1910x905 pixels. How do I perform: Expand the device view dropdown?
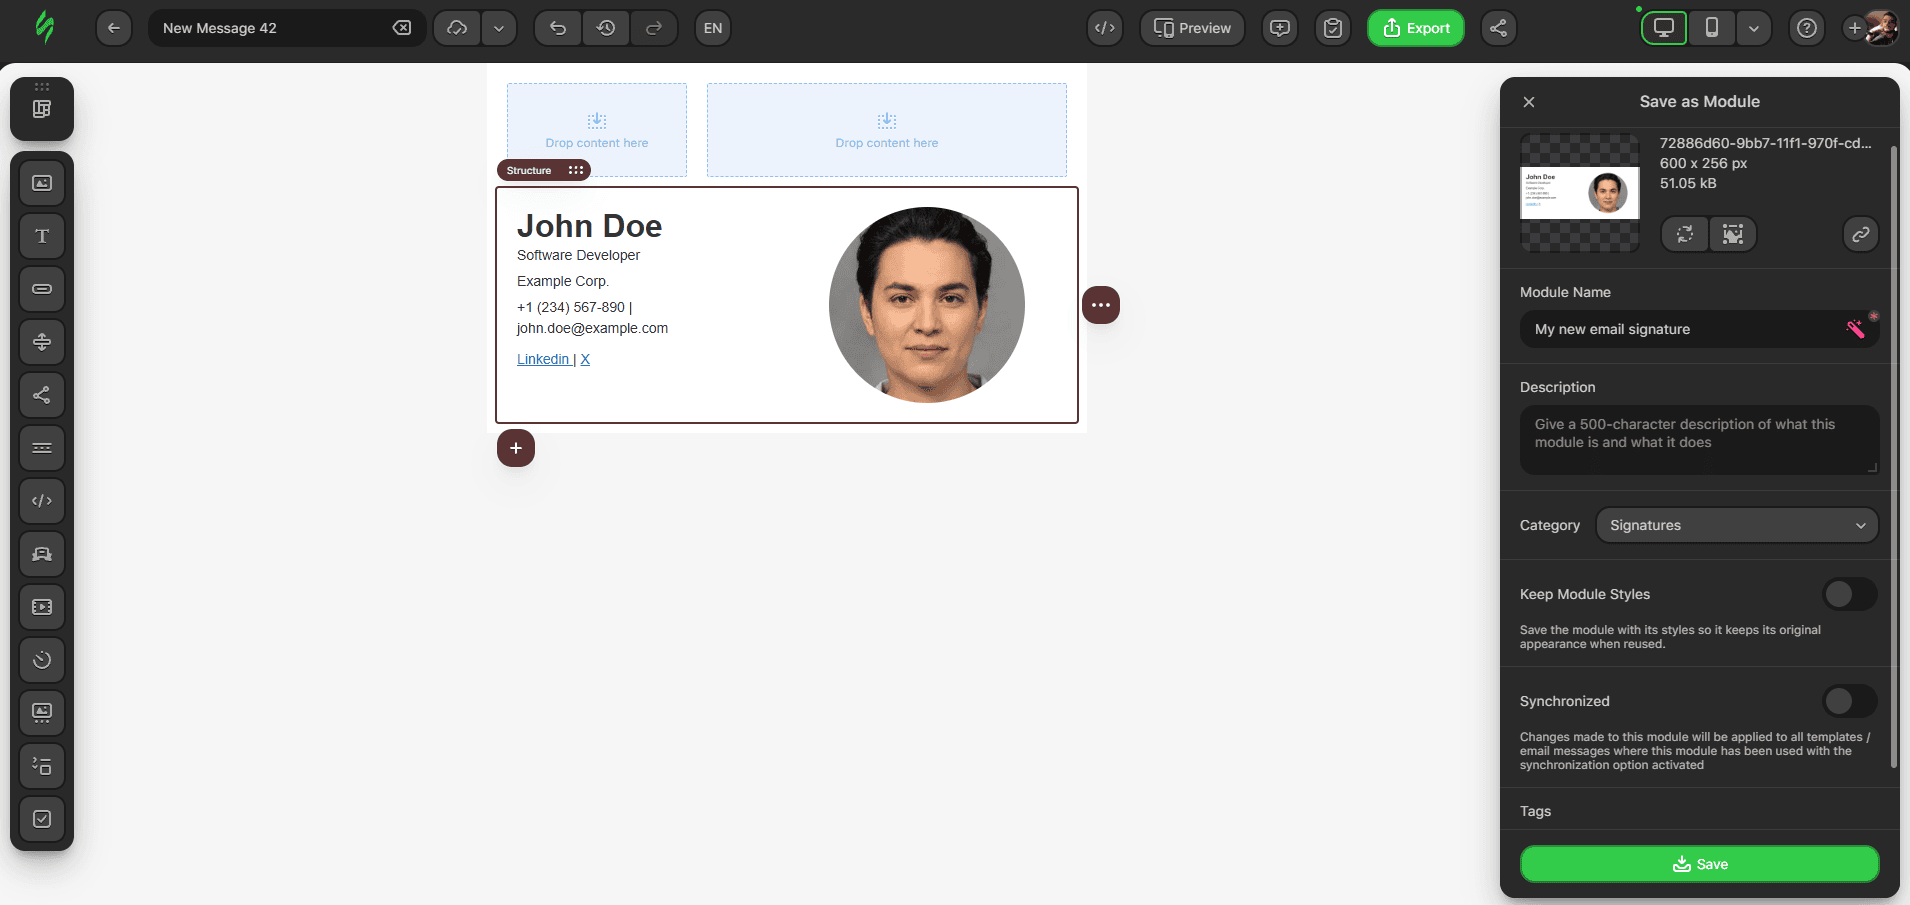1754,28
